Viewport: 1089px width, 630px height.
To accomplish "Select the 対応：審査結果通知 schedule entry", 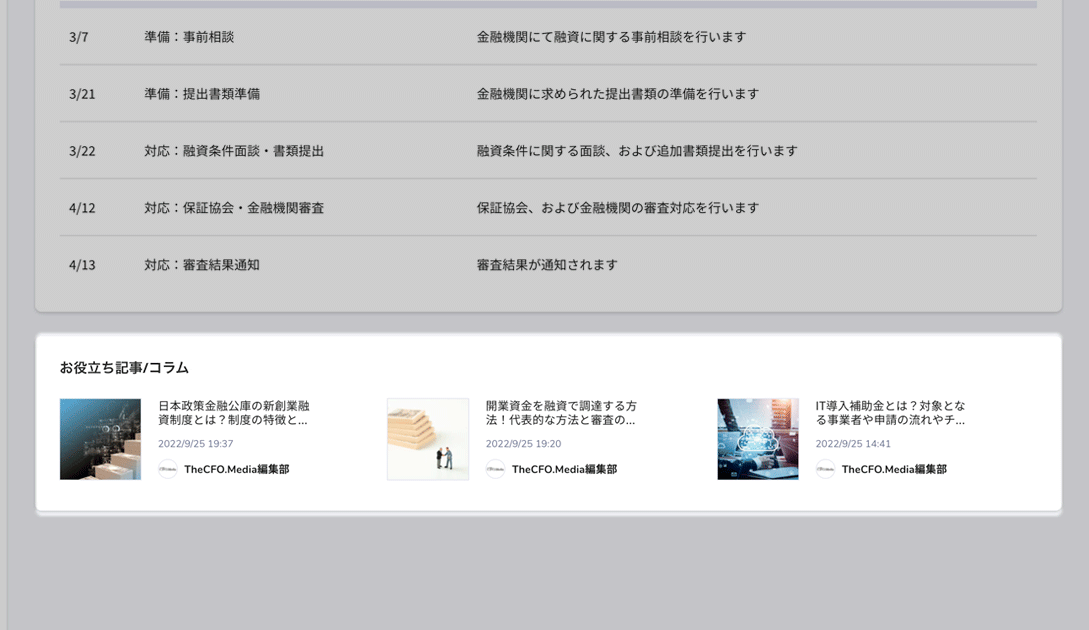I will [x=202, y=265].
